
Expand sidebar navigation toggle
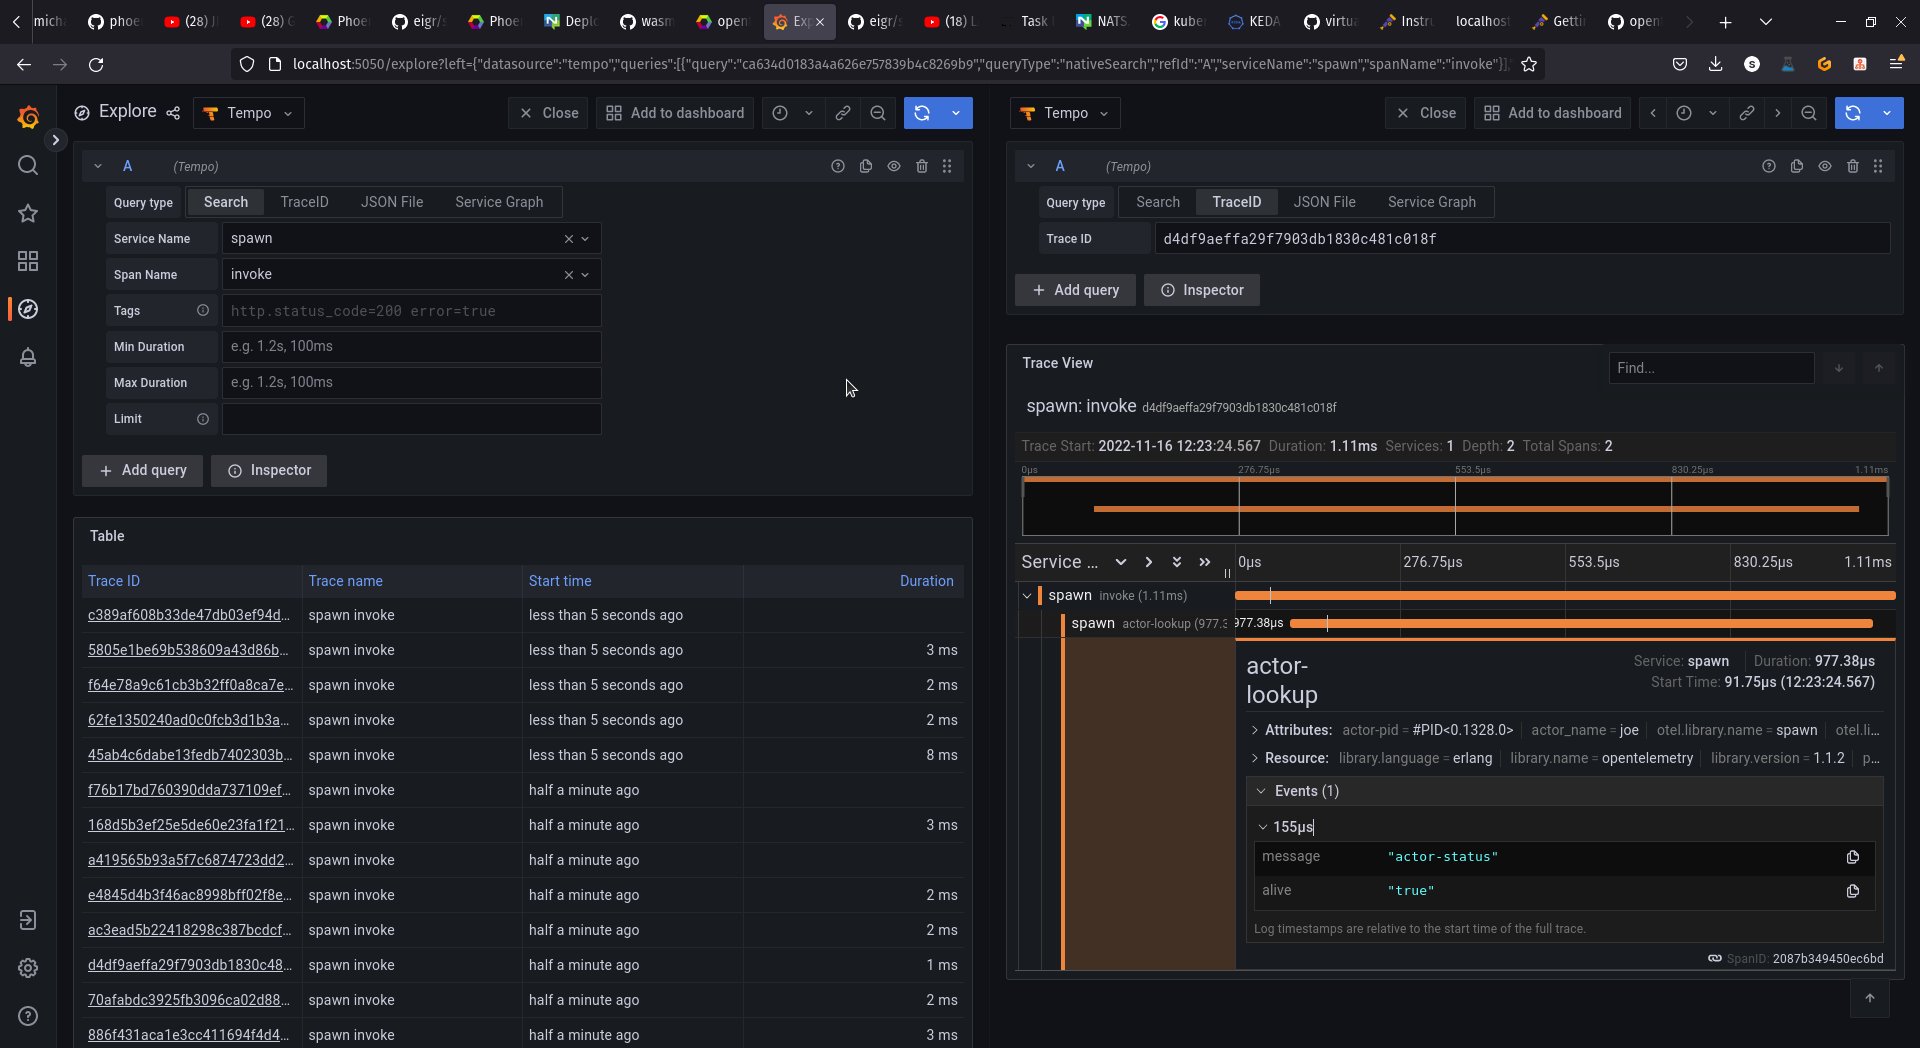coord(56,140)
